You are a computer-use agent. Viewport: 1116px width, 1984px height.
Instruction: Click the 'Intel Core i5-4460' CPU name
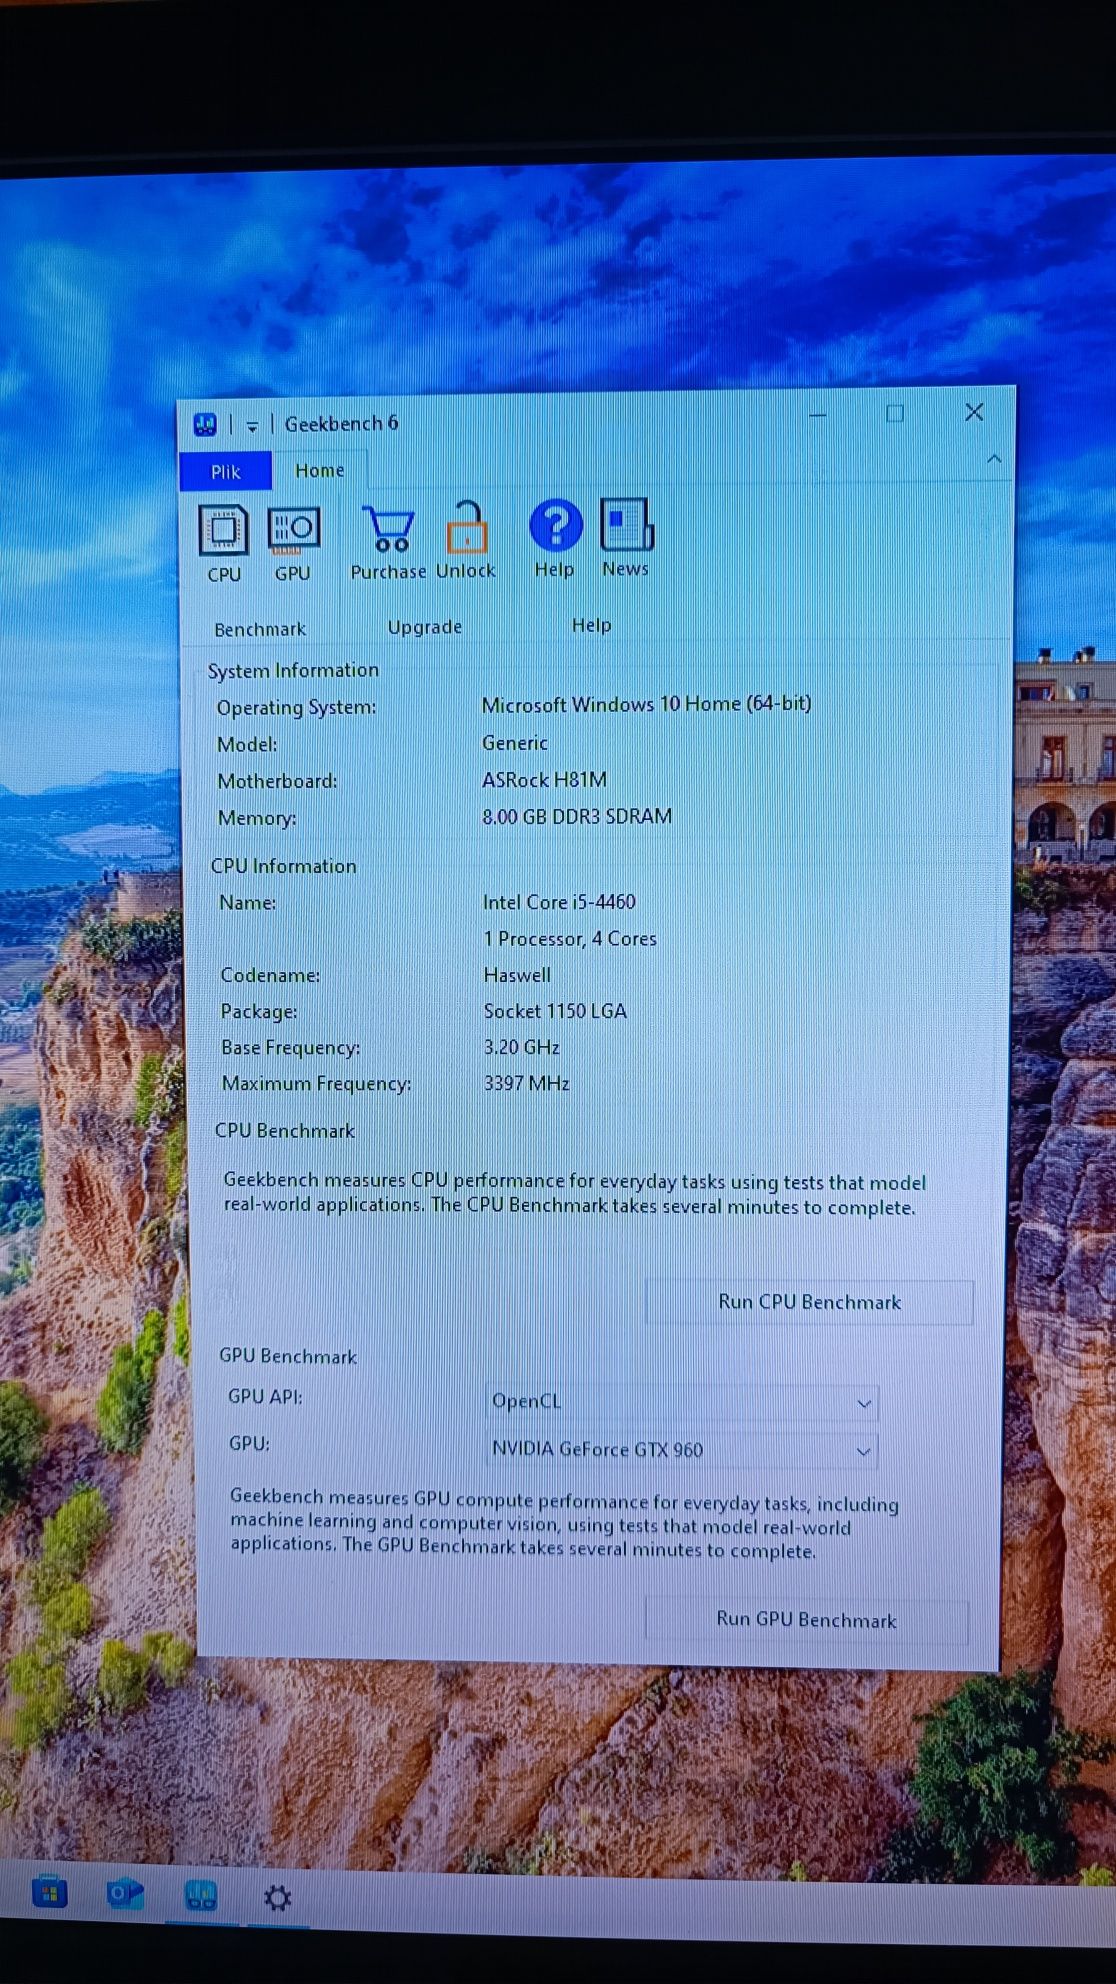click(559, 902)
